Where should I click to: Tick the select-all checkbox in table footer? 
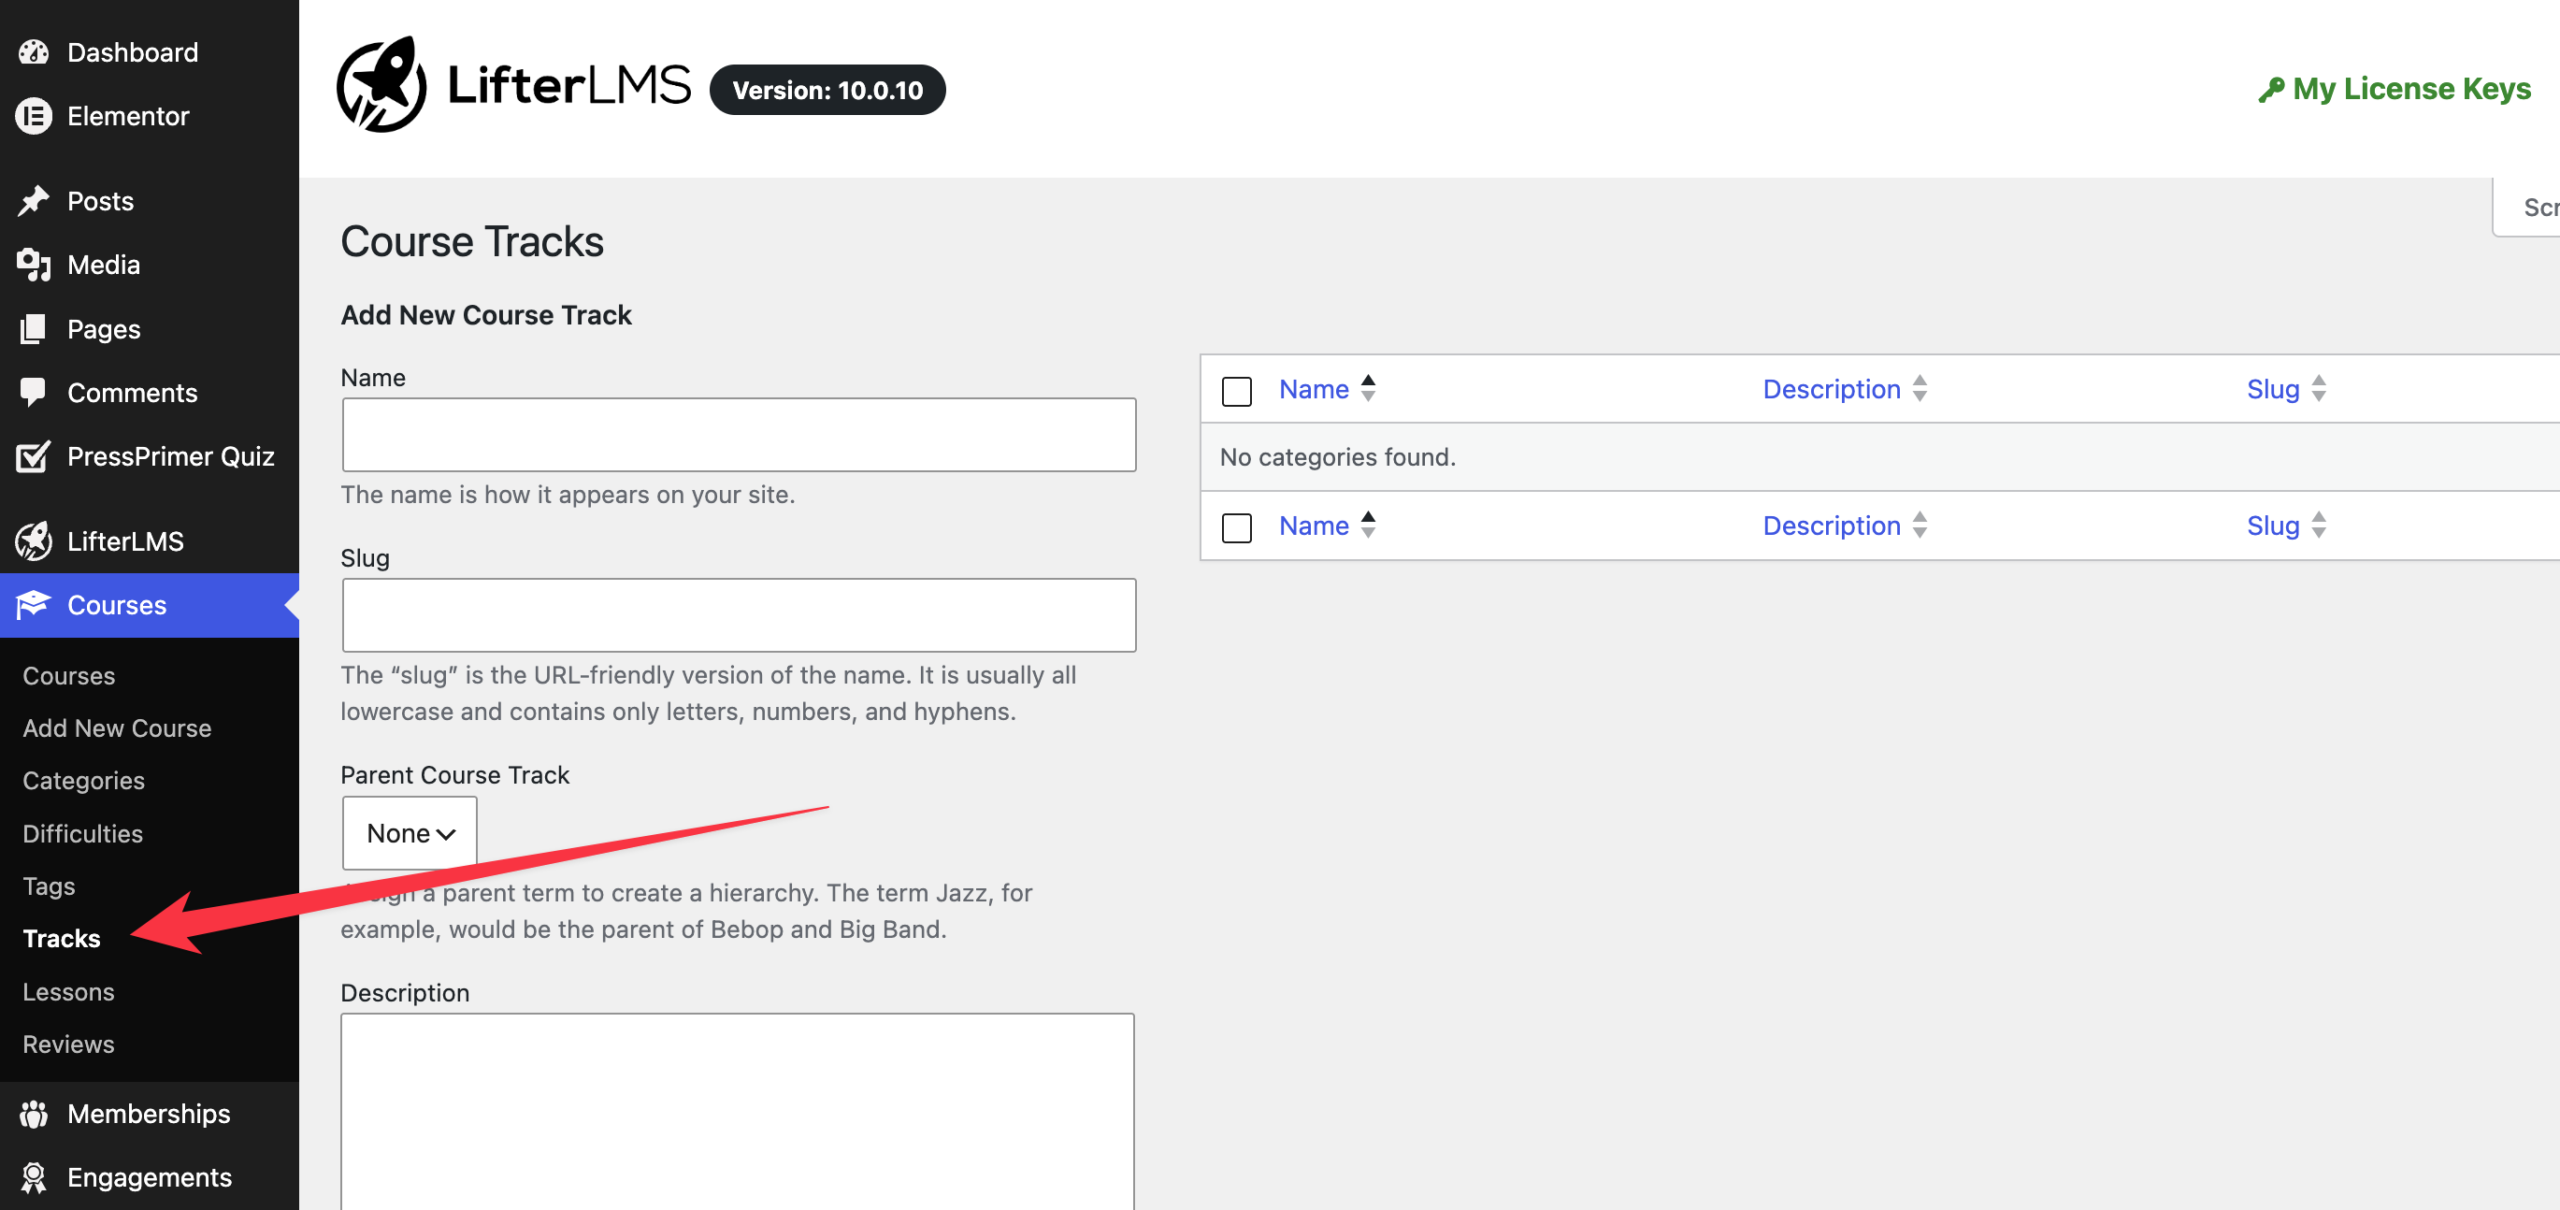pos(1237,528)
